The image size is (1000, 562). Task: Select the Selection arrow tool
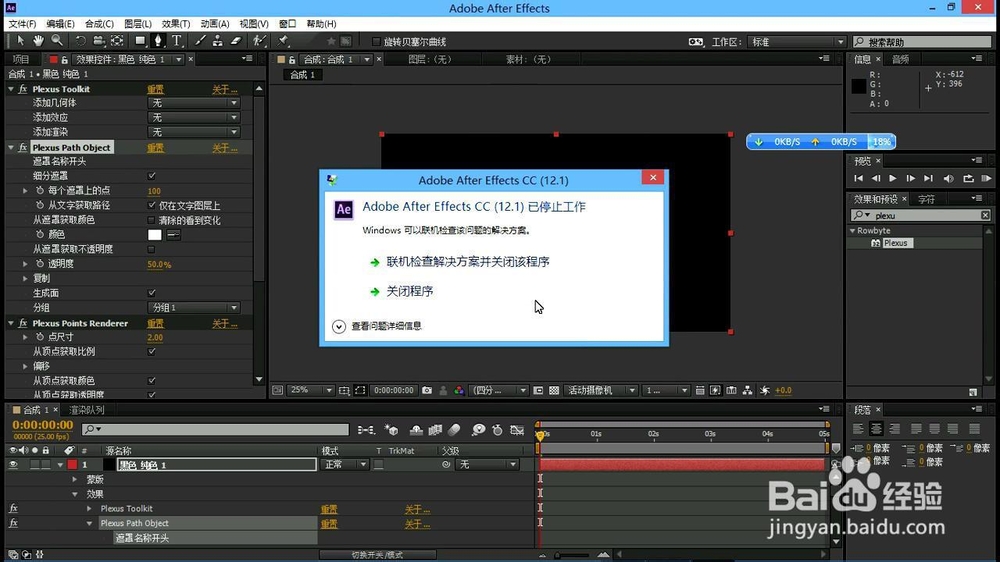pyautogui.click(x=20, y=41)
